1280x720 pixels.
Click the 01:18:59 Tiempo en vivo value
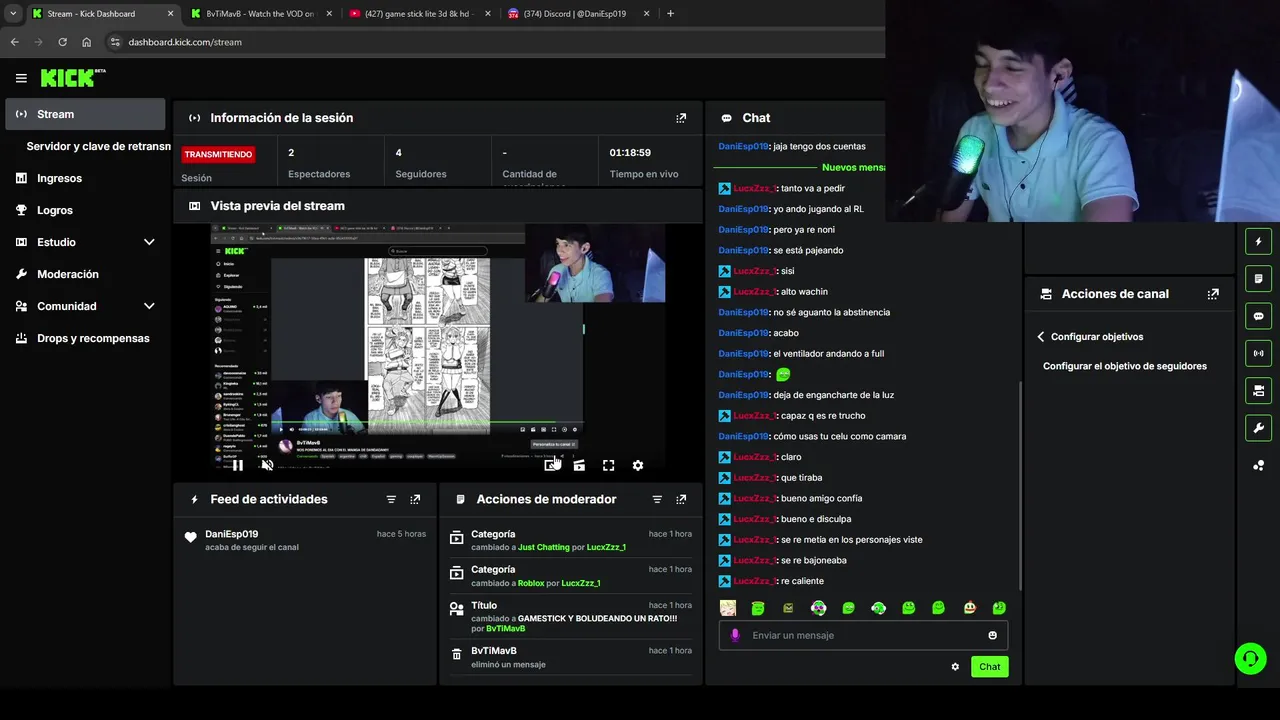630,153
